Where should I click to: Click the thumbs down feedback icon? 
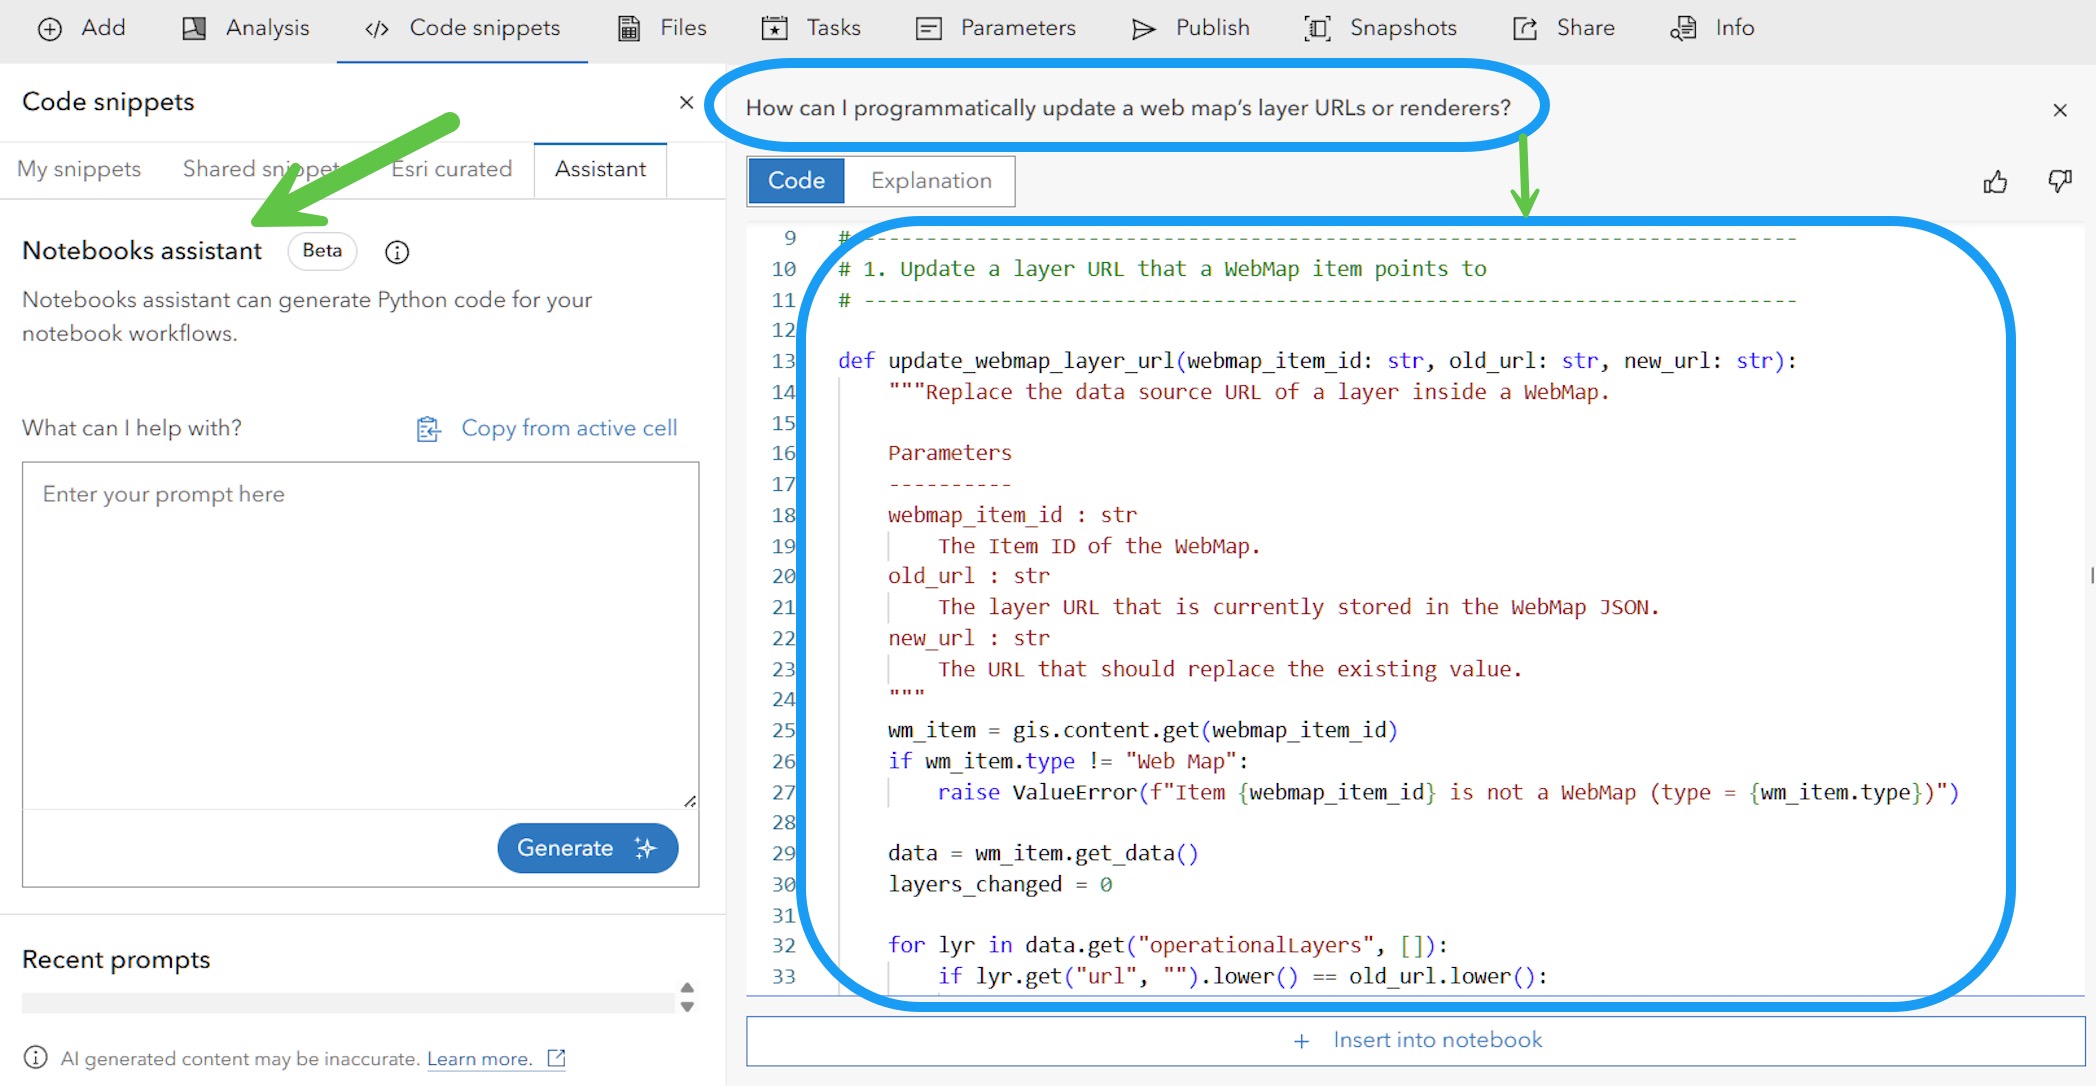2059,182
